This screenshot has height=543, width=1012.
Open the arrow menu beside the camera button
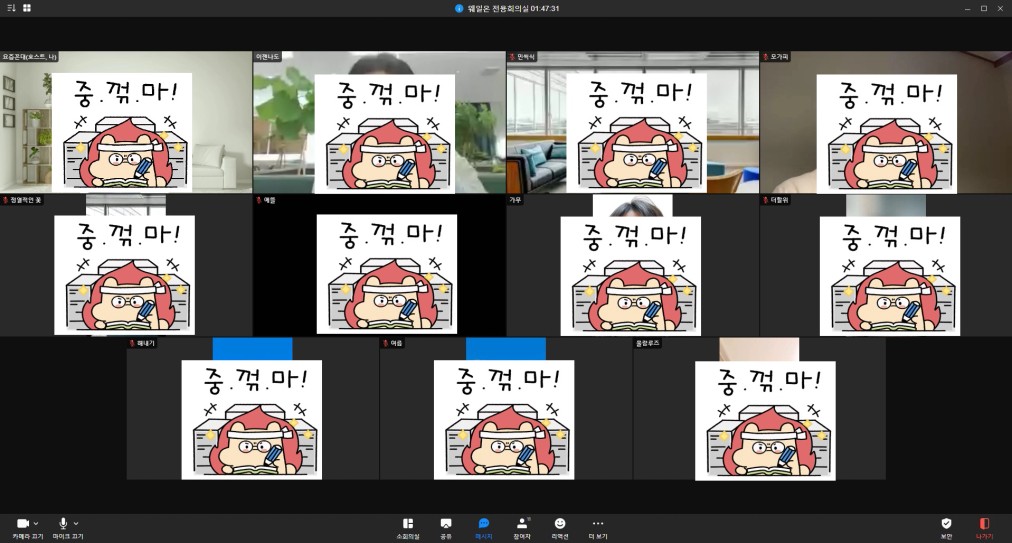coord(36,524)
